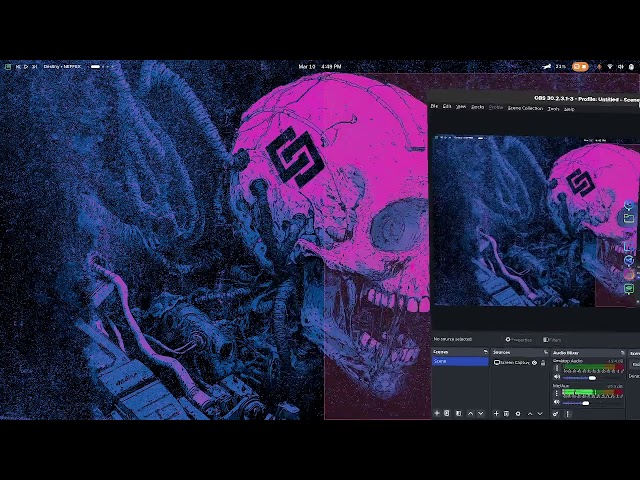The height and width of the screenshot is (480, 640).
Task: Mute Mic/Aux speaker icon
Action: [557, 402]
